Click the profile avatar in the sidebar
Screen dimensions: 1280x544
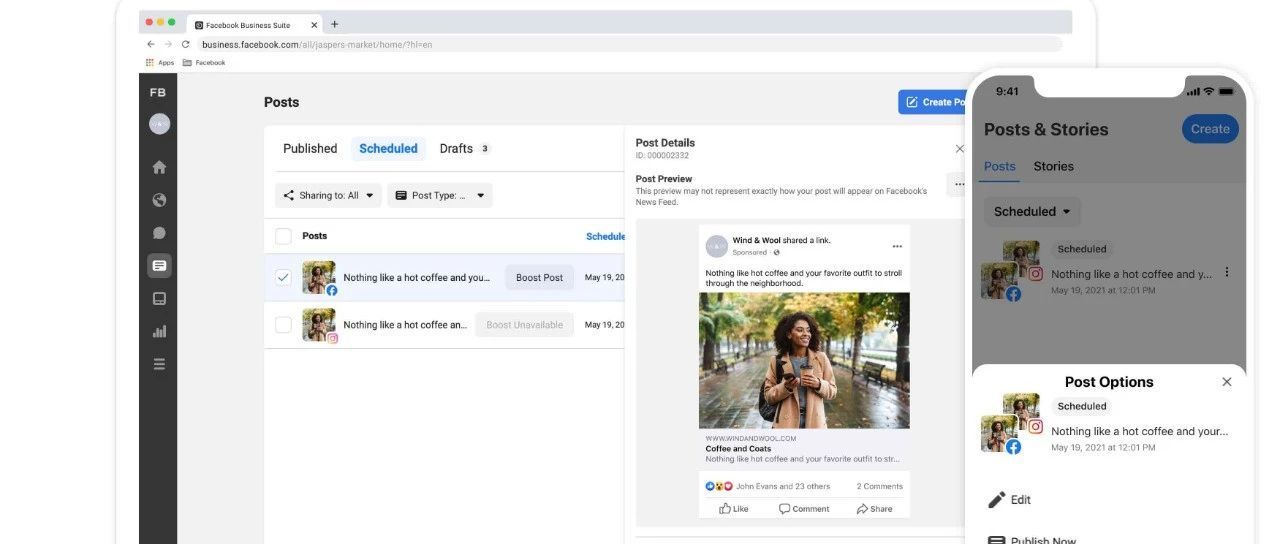click(159, 124)
